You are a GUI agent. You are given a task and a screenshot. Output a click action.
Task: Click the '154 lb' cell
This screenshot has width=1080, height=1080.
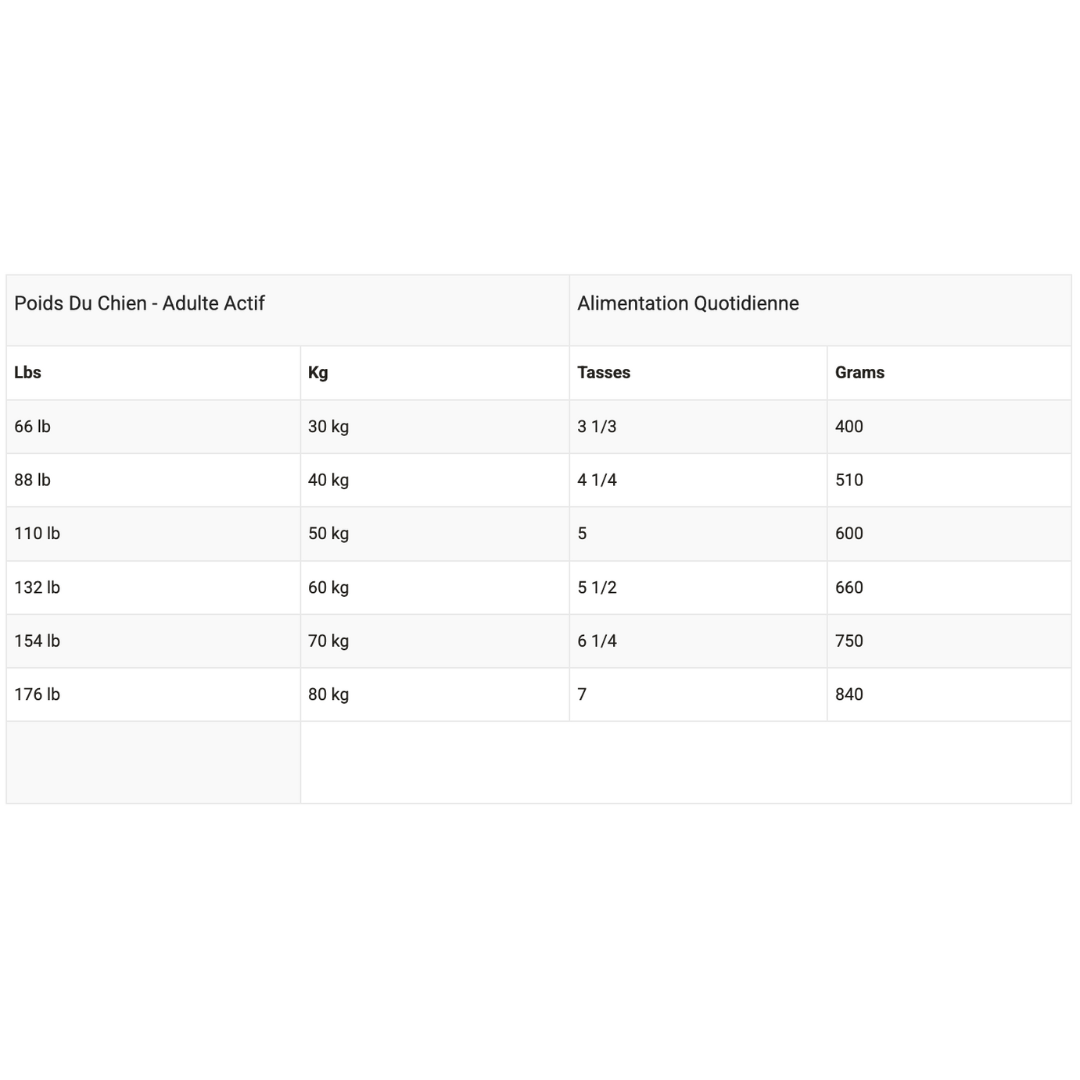(x=153, y=641)
